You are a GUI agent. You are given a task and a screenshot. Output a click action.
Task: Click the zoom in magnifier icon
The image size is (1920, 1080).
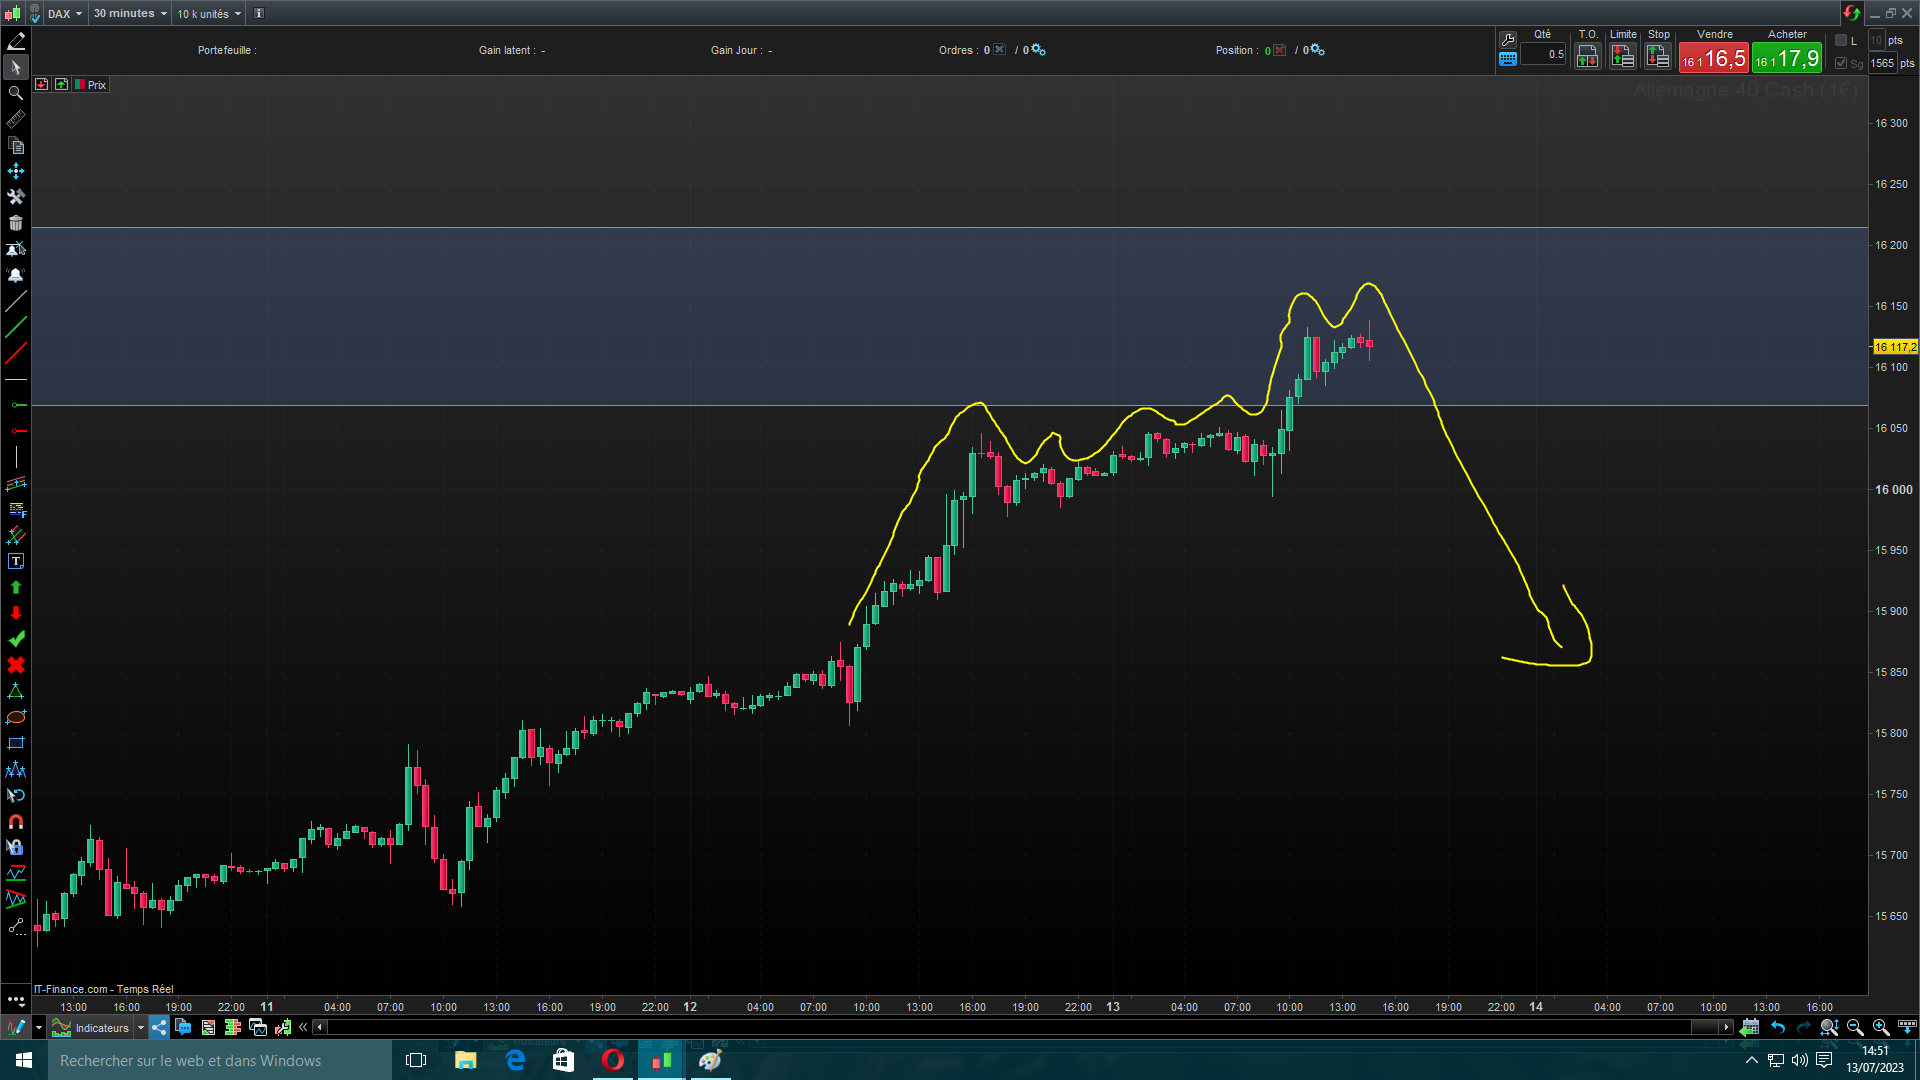(x=1880, y=1027)
